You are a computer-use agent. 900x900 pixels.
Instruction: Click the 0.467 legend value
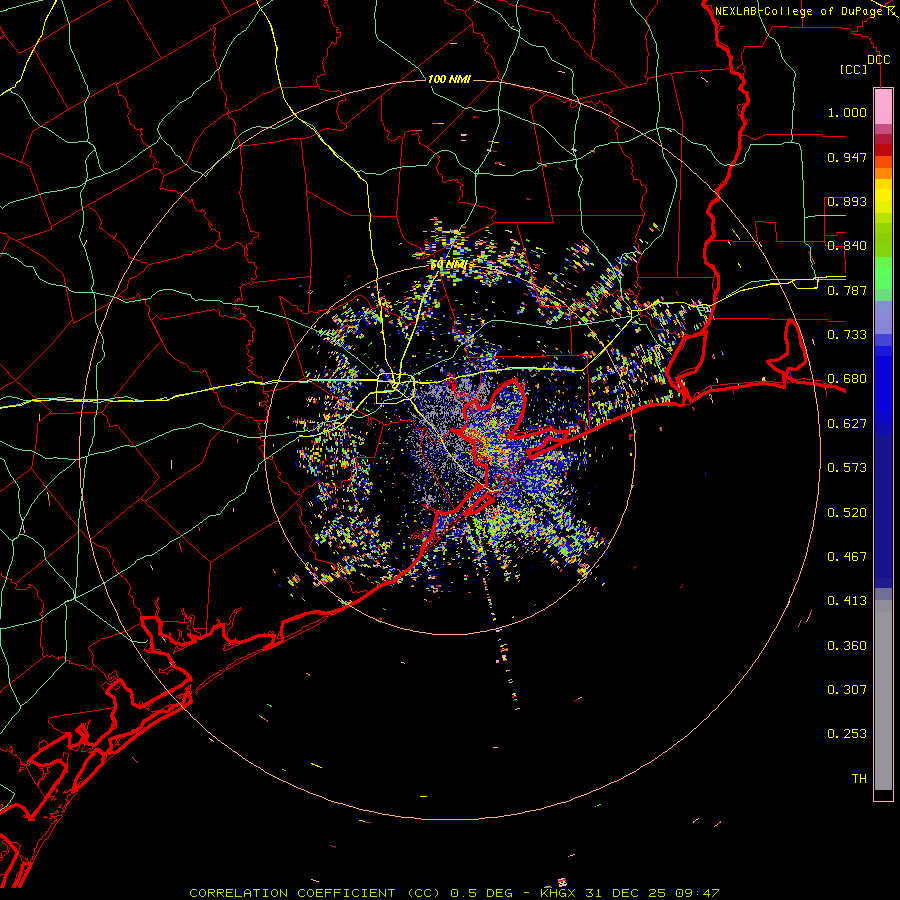(x=847, y=557)
